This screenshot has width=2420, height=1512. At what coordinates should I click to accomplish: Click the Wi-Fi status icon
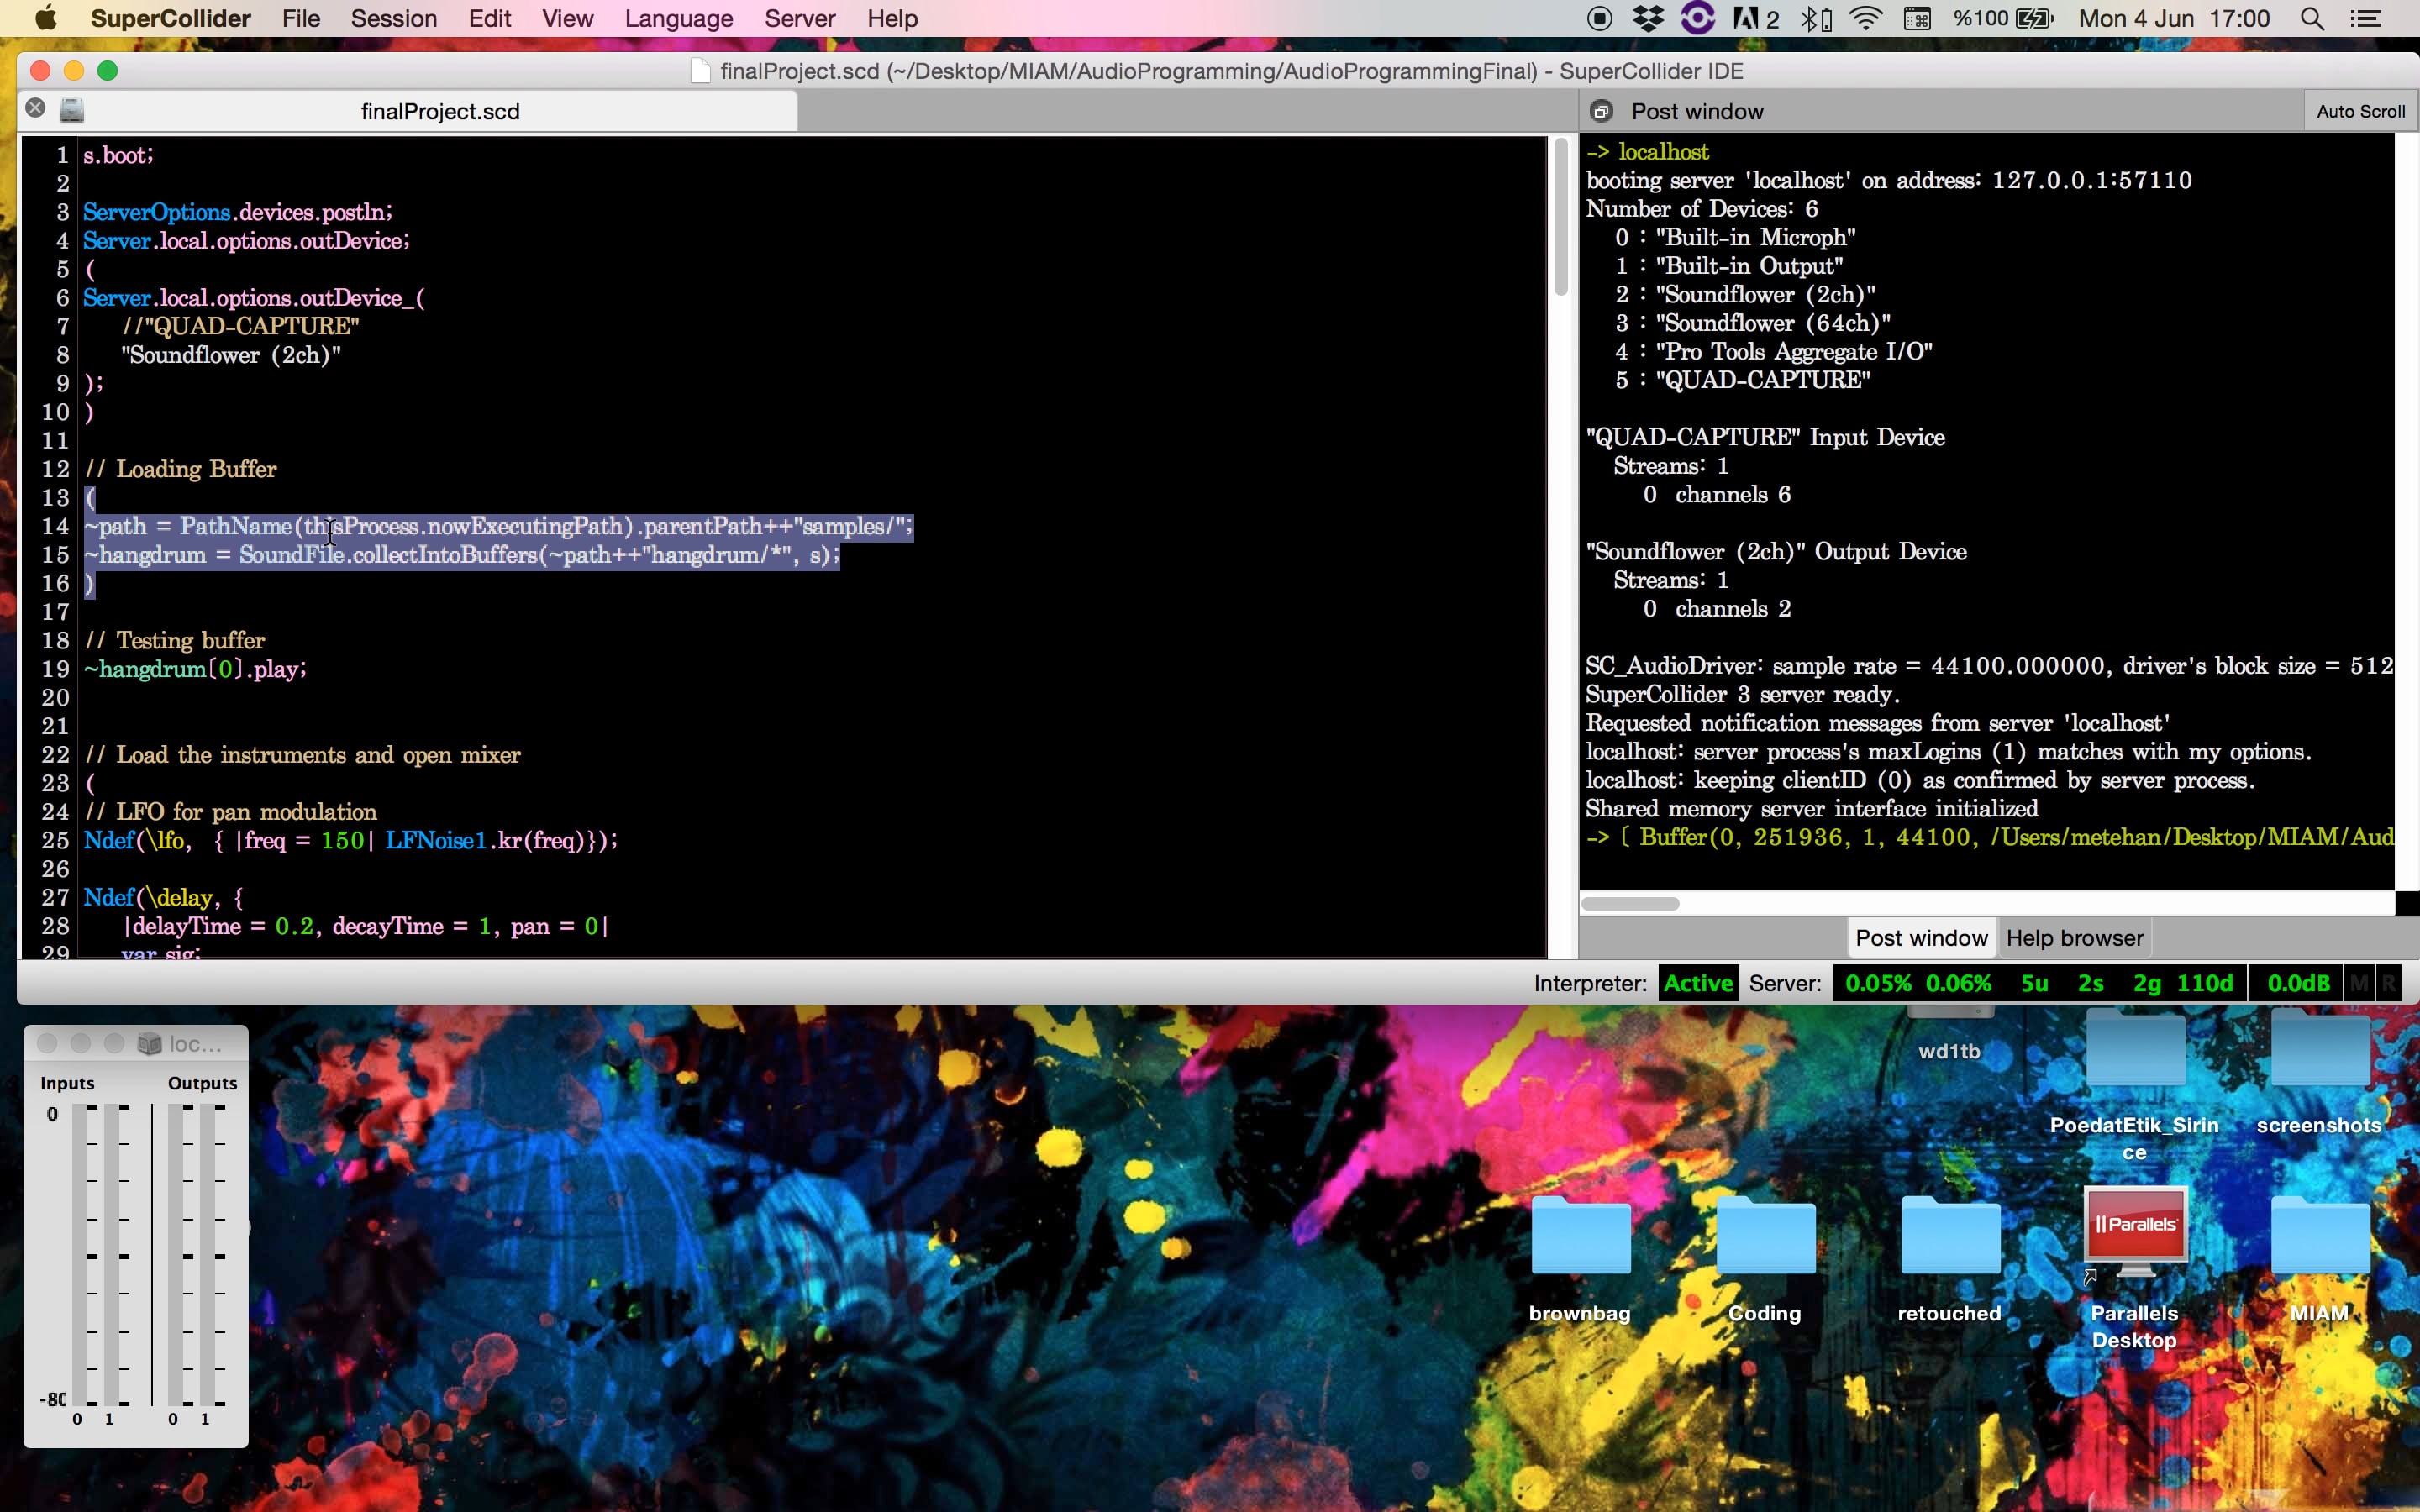click(1865, 18)
